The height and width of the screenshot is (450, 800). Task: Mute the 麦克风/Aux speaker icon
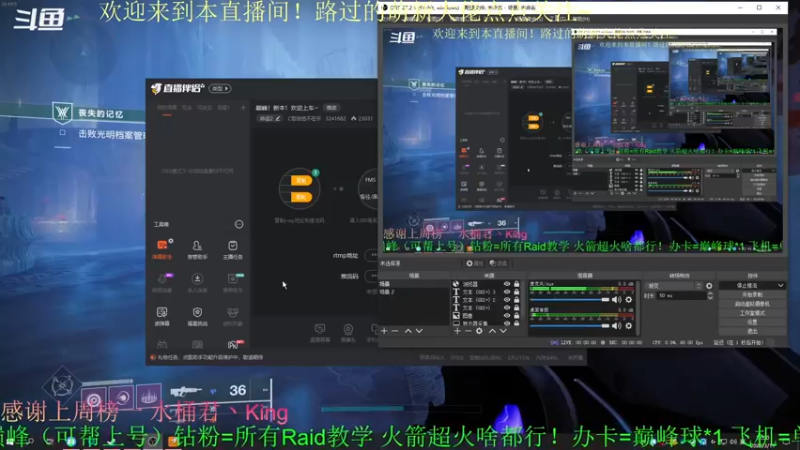tap(616, 300)
